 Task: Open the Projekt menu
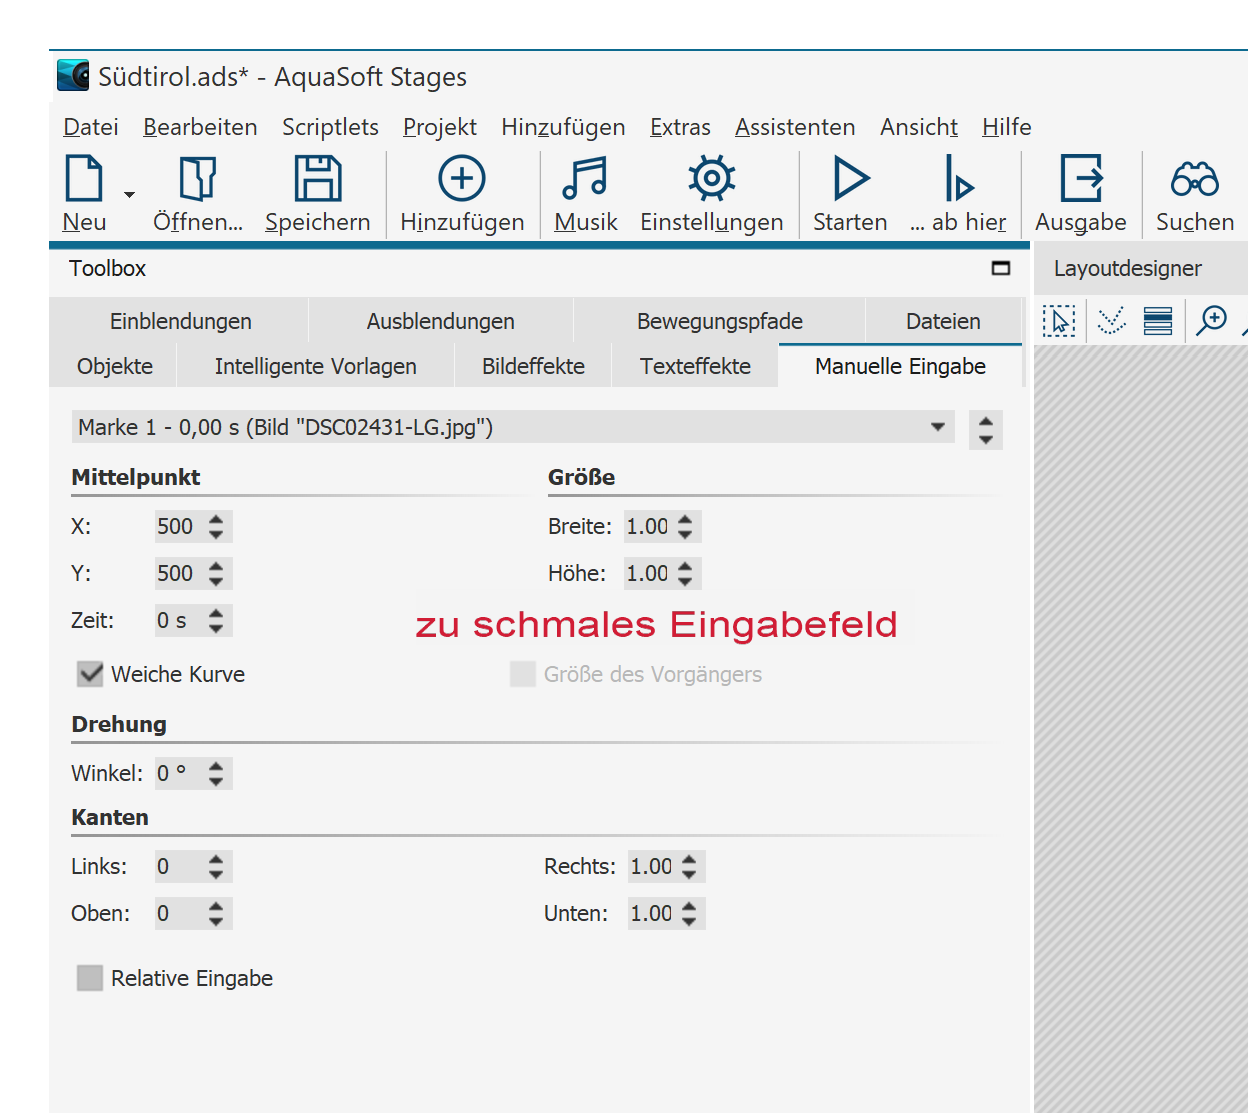click(x=440, y=127)
